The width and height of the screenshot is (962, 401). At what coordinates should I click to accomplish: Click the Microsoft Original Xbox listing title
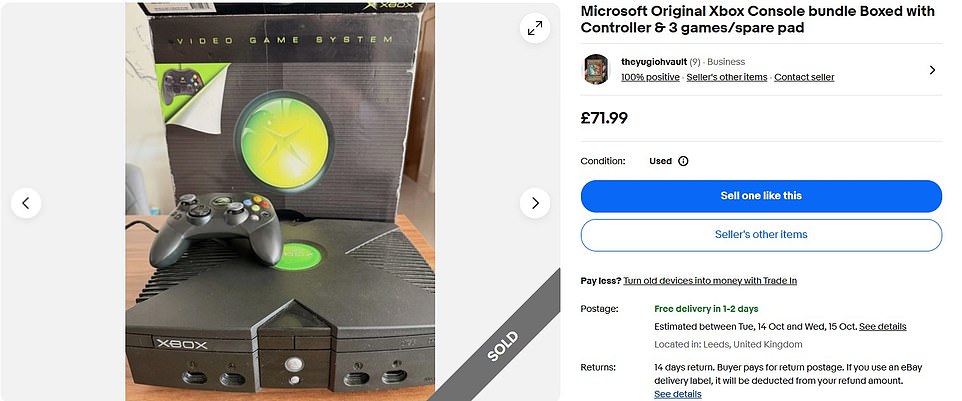click(x=757, y=20)
